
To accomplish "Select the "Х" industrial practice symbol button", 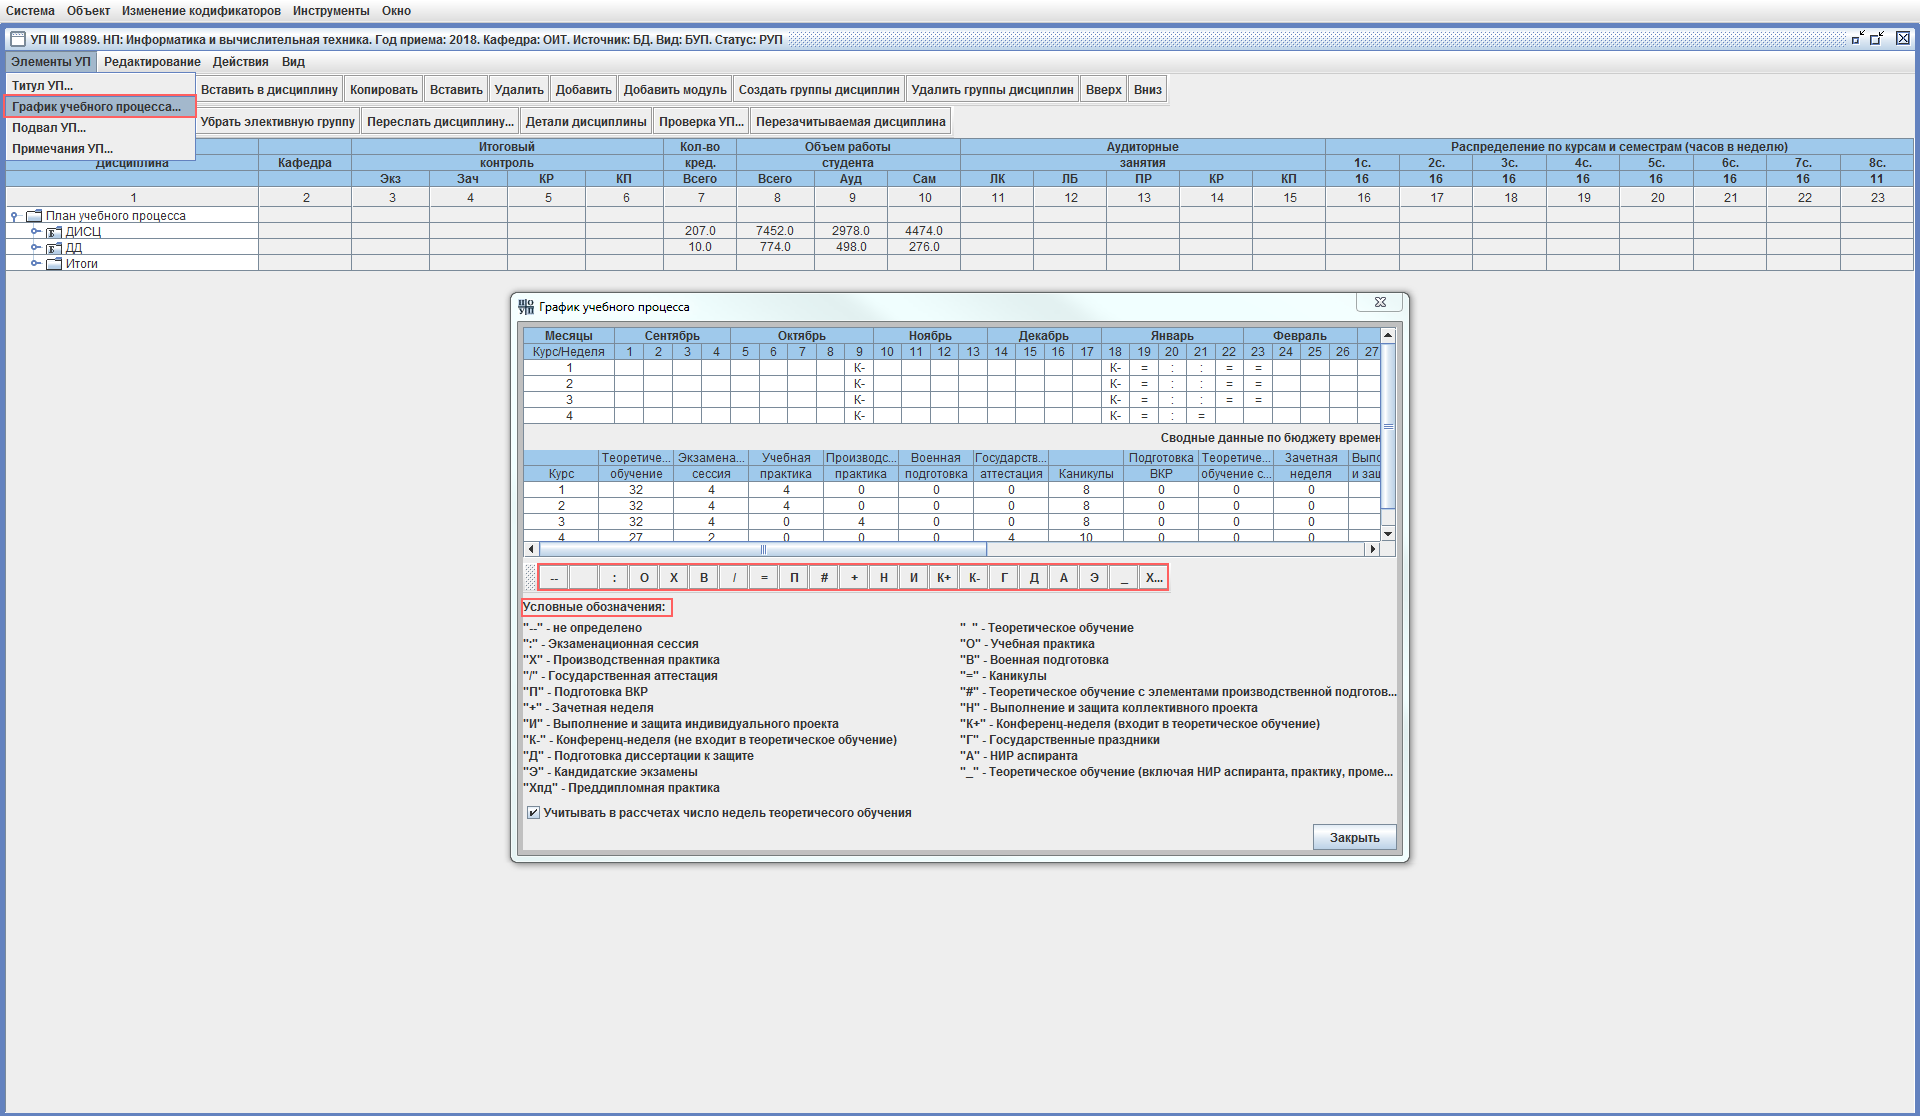I will (674, 578).
